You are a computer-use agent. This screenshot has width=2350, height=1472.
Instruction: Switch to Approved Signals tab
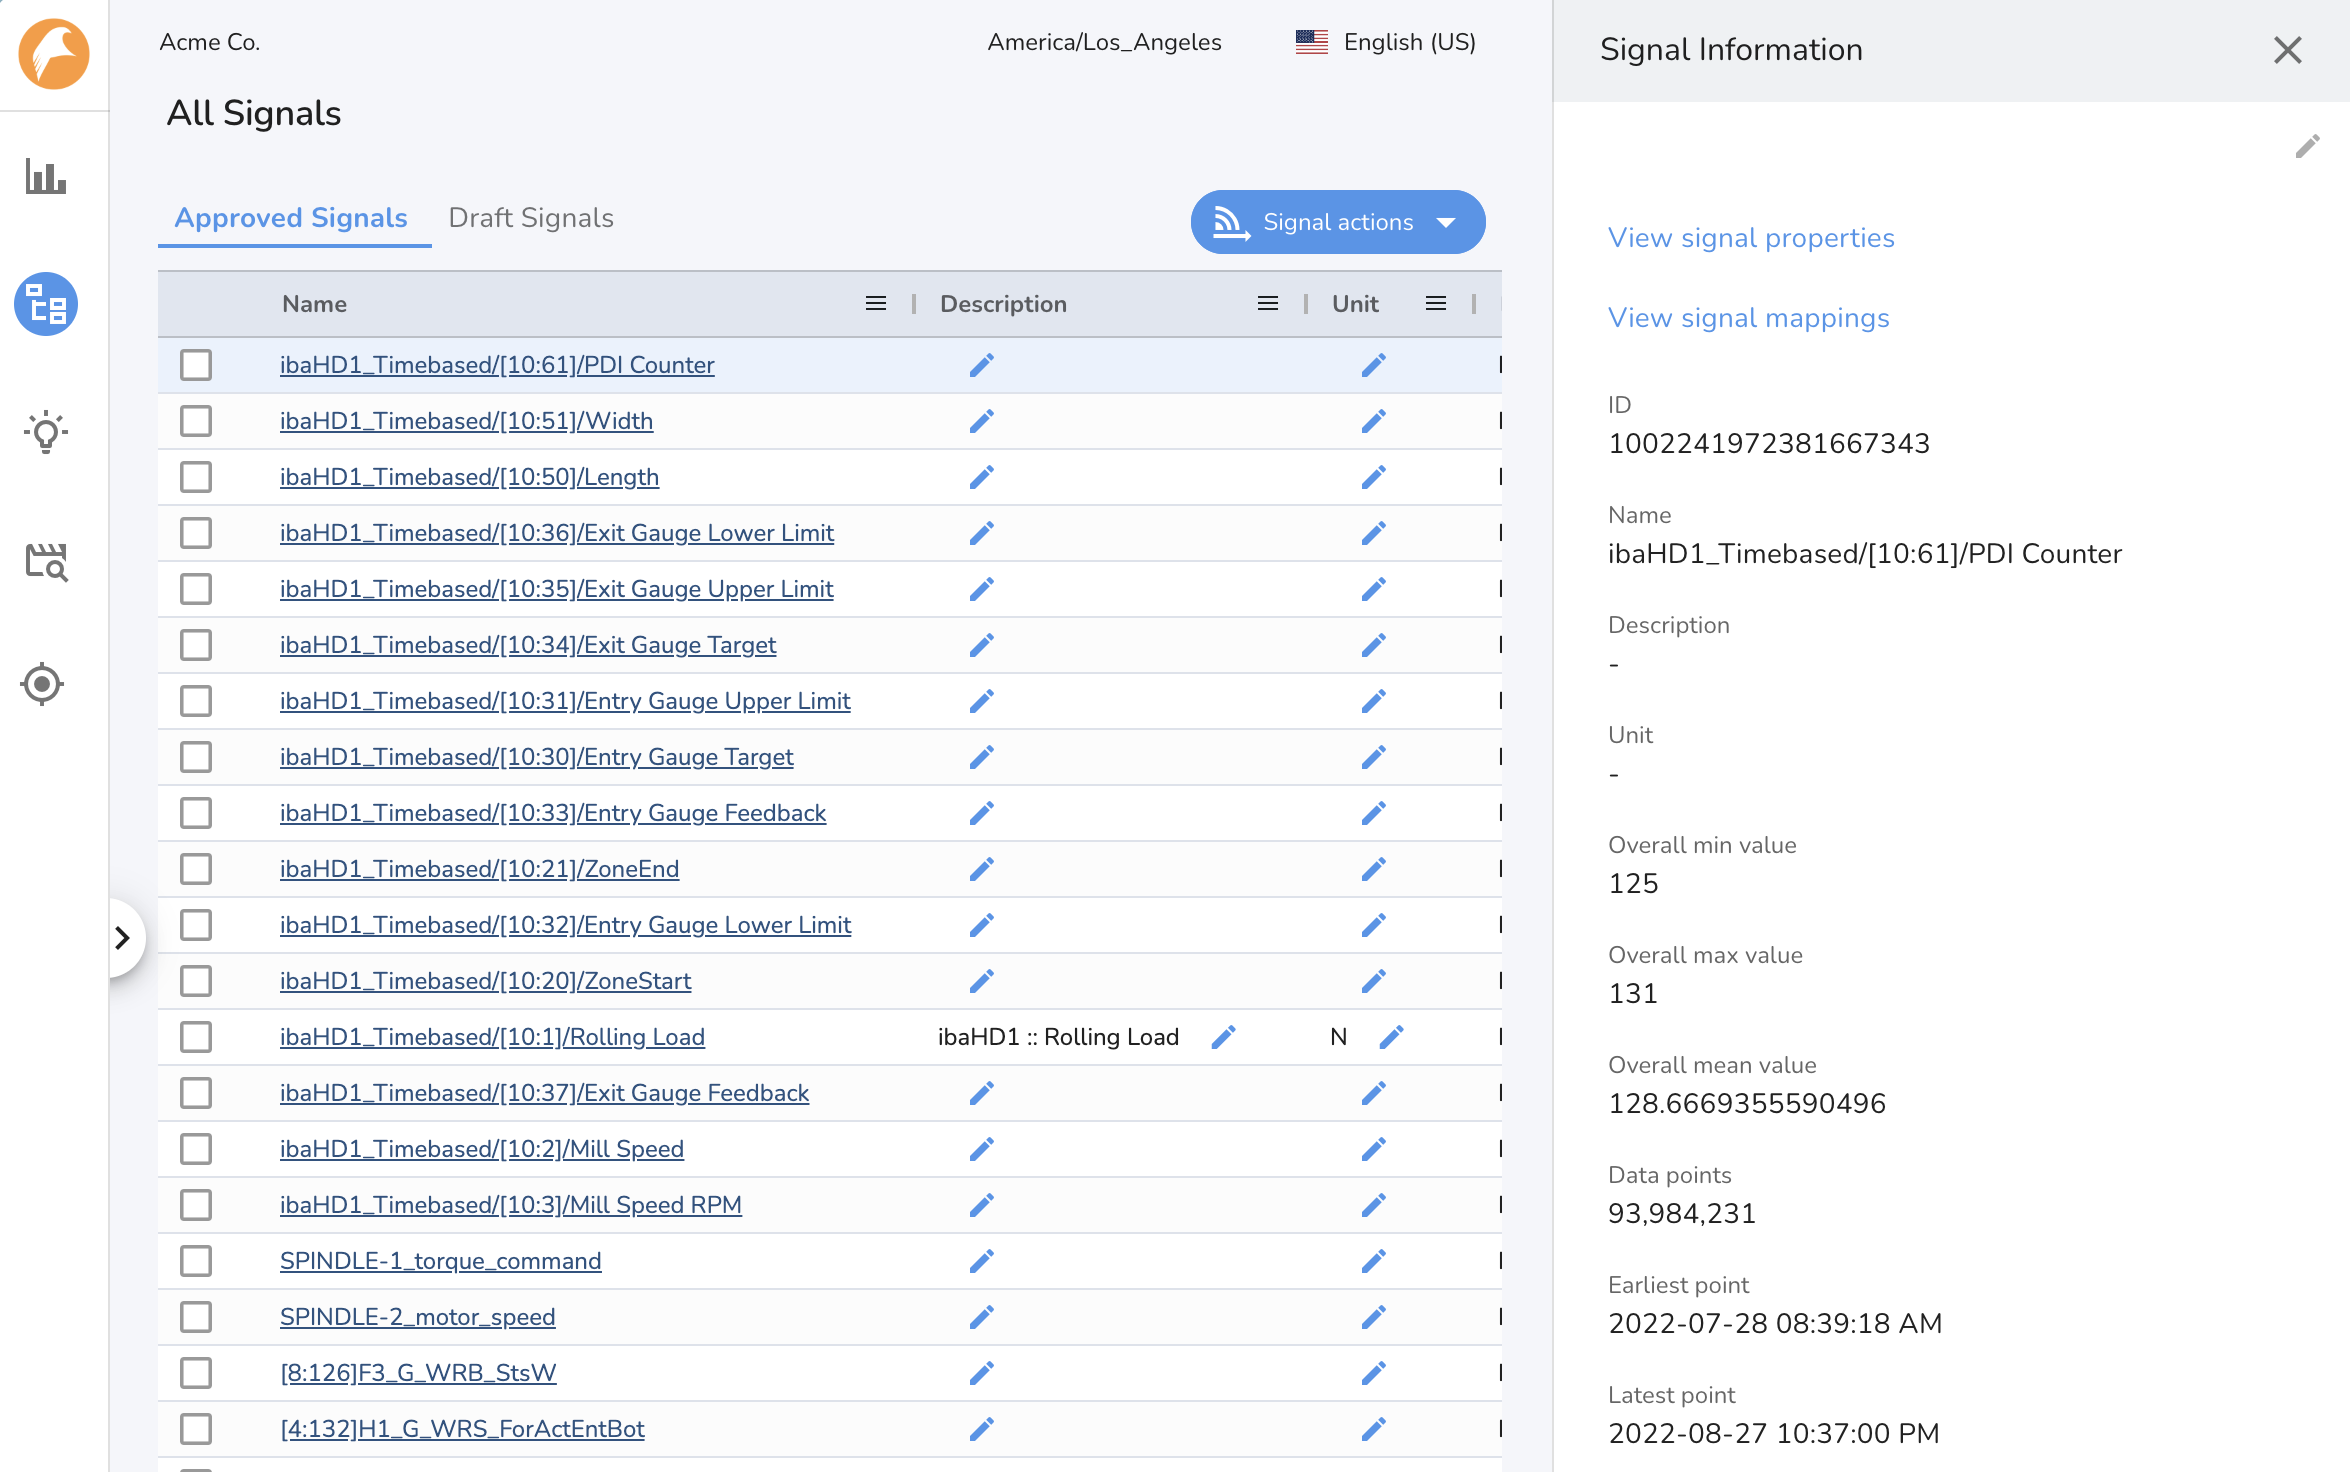291,218
